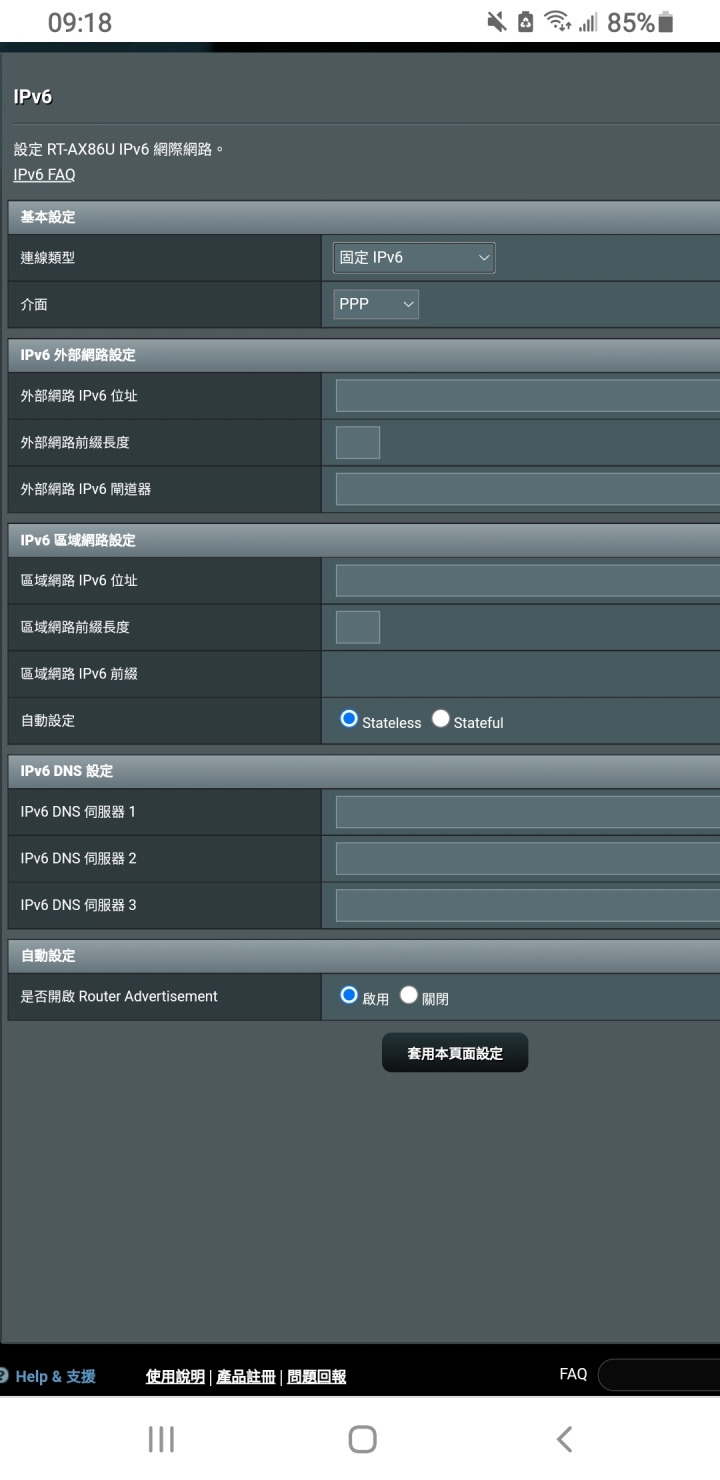The width and height of the screenshot is (720, 1480).
Task: Select the Stateful radio button
Action: [441, 719]
